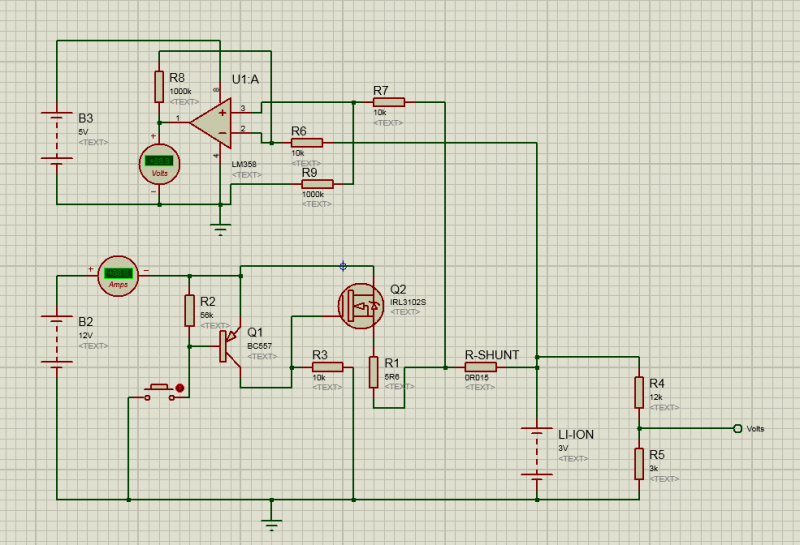800x545 pixels.
Task: Click the R9 1000k feedback resistor
Action: (x=316, y=184)
